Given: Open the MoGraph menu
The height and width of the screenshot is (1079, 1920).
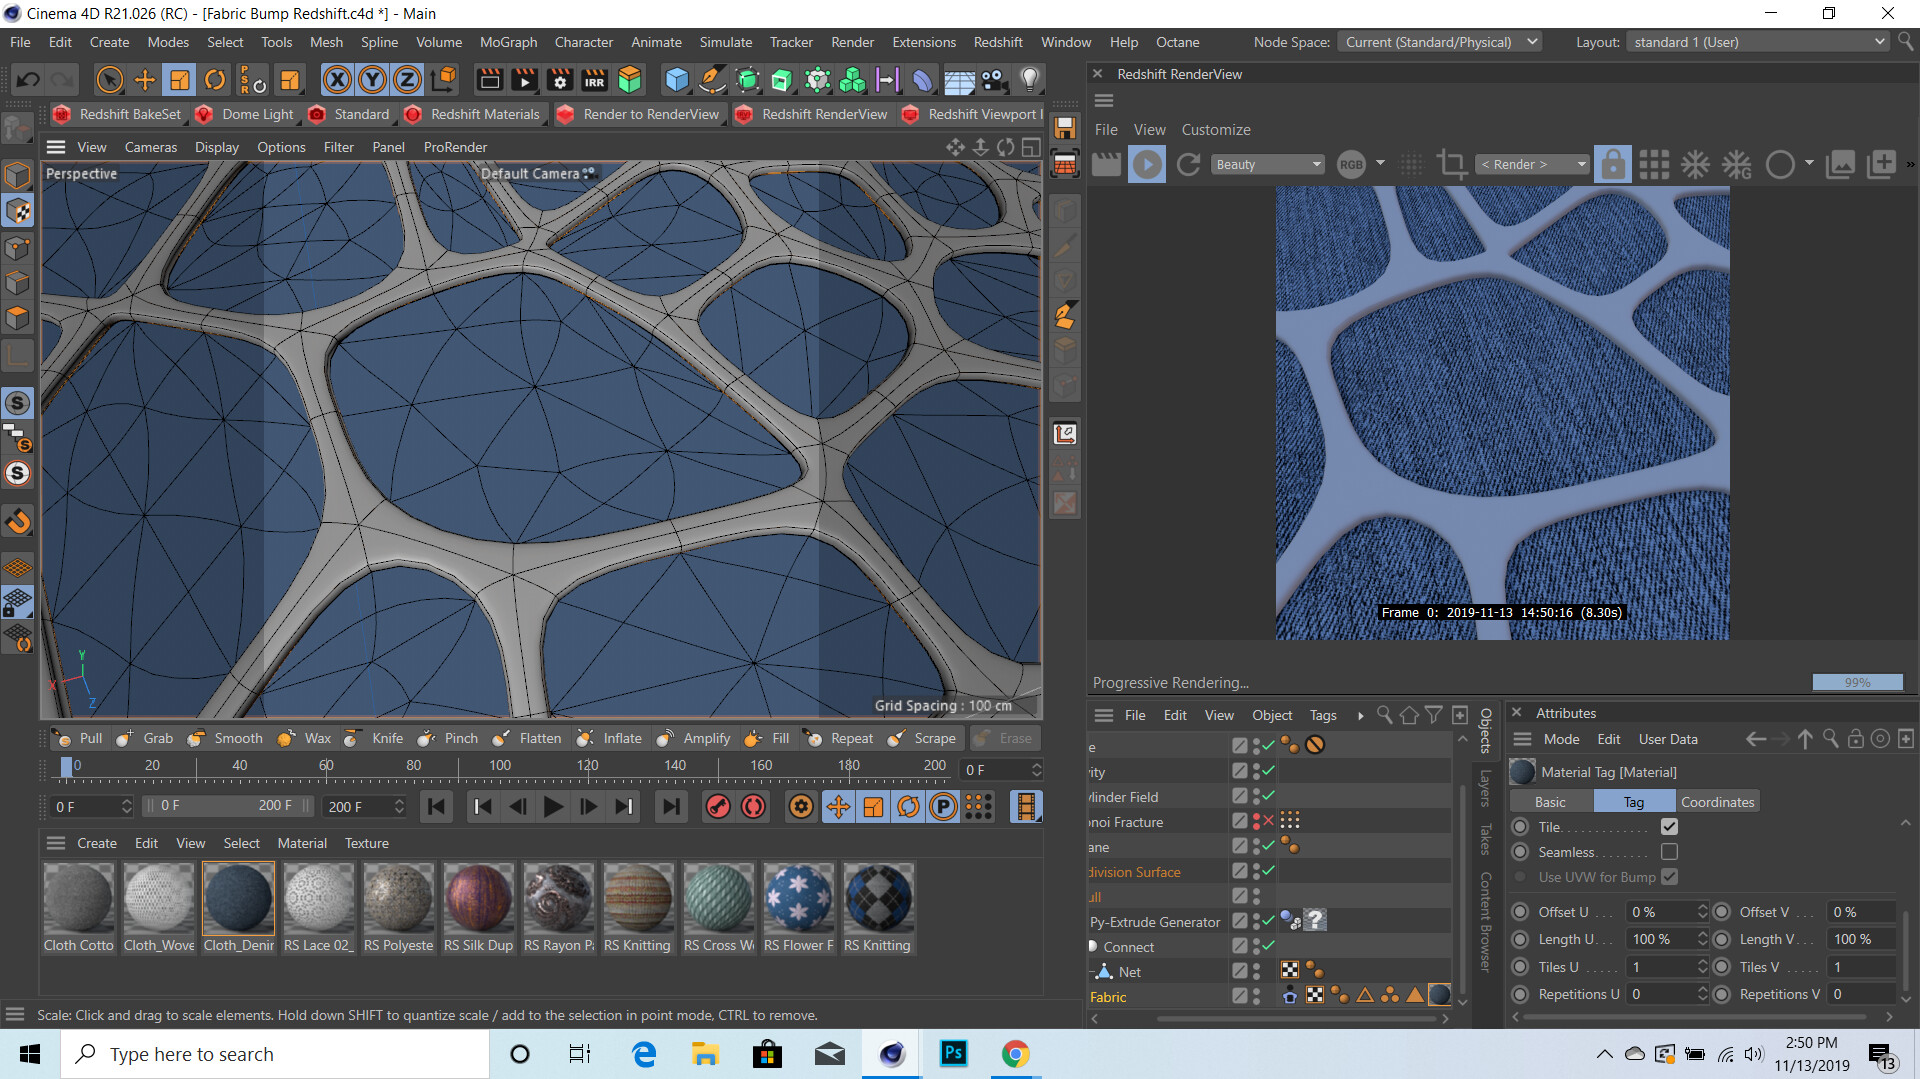Looking at the screenshot, I should click(x=508, y=42).
